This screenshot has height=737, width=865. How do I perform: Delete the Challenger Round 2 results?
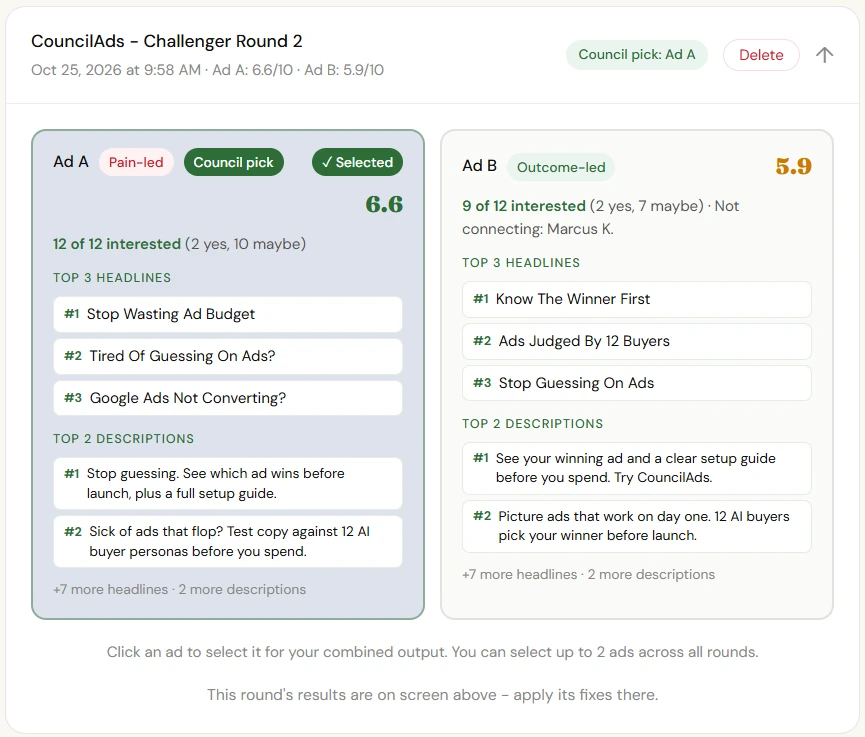(761, 55)
